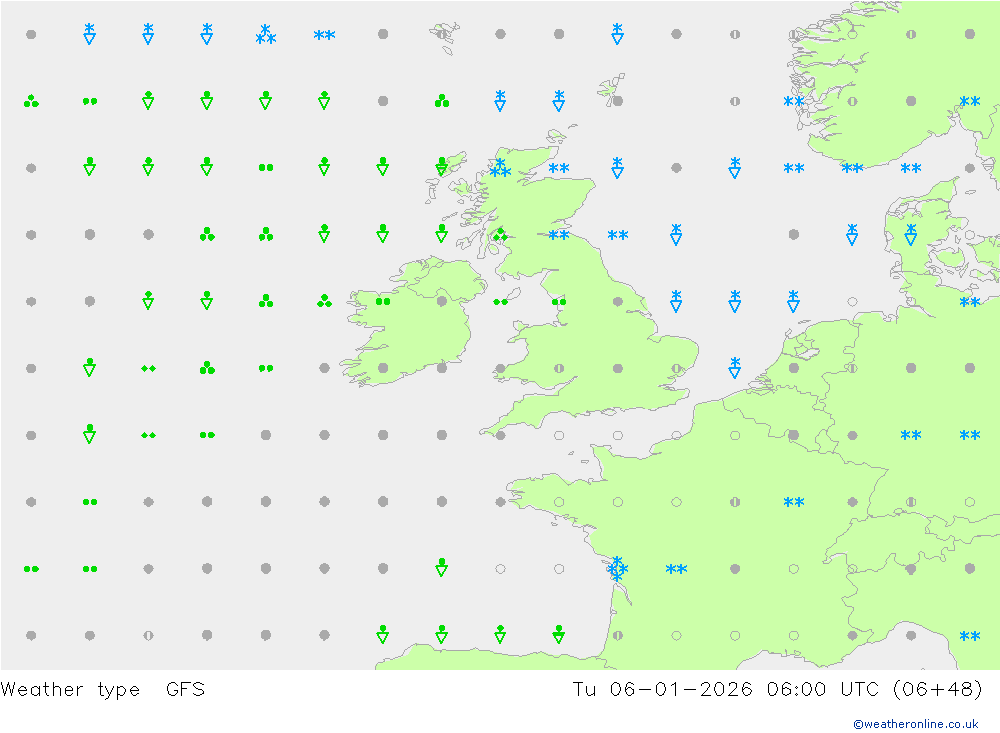The image size is (1000, 733).
Task: Select the snow symbol over western Scotland's islands
Action: [500, 169]
